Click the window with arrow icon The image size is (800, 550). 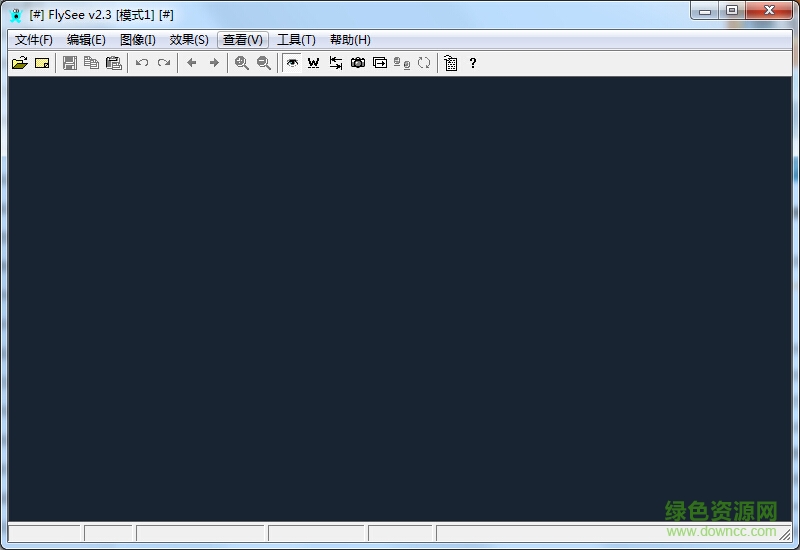pyautogui.click(x=380, y=63)
